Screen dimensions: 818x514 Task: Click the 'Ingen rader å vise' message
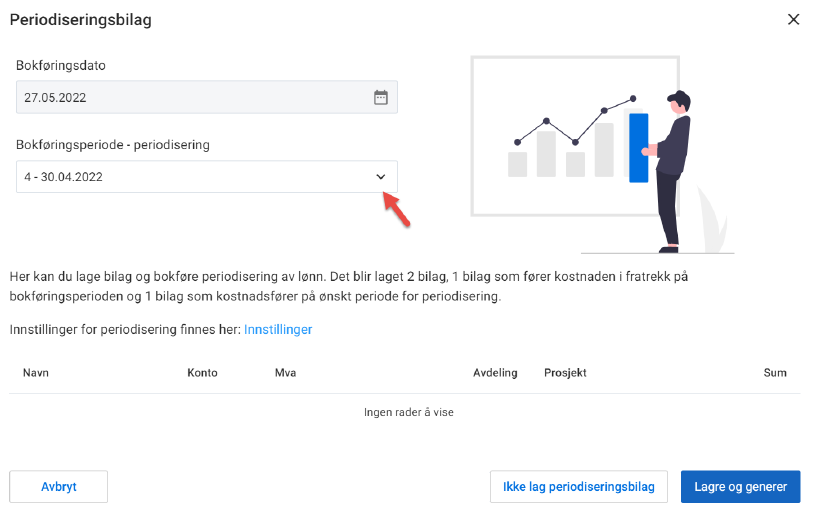pyautogui.click(x=408, y=412)
